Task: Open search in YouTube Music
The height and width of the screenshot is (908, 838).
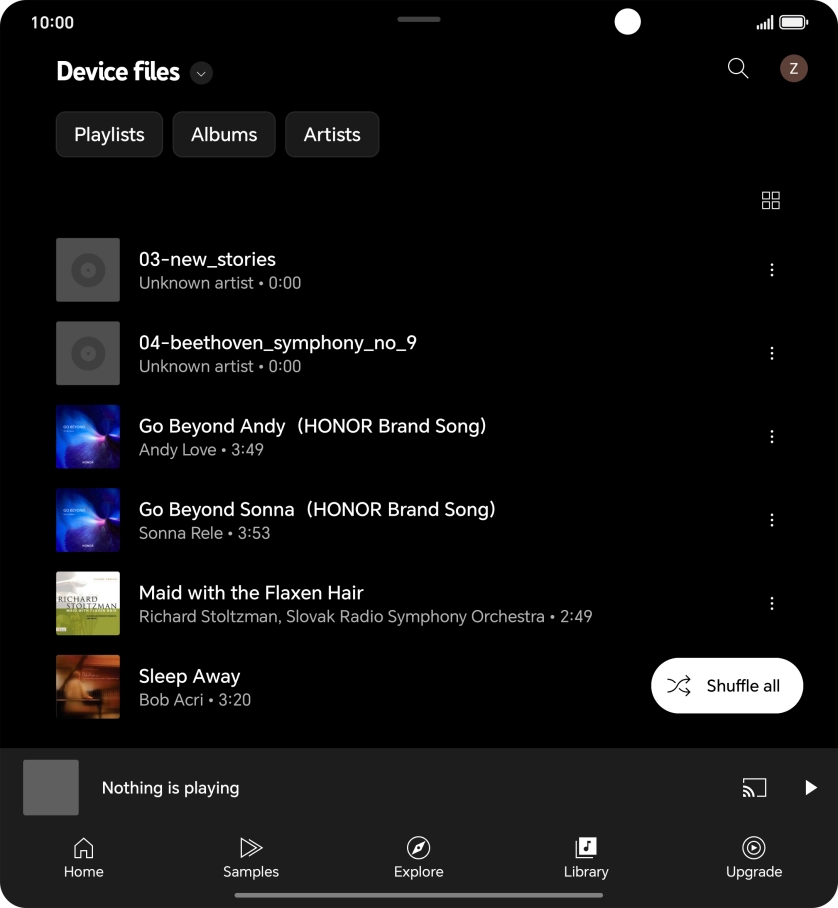Action: coord(737,68)
